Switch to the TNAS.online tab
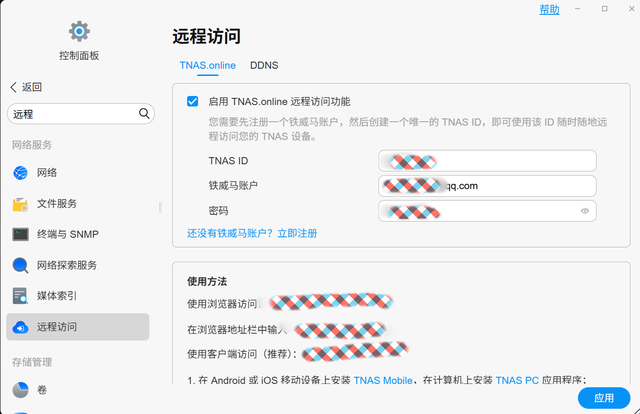Viewport: 640px width, 414px height. click(x=208, y=65)
